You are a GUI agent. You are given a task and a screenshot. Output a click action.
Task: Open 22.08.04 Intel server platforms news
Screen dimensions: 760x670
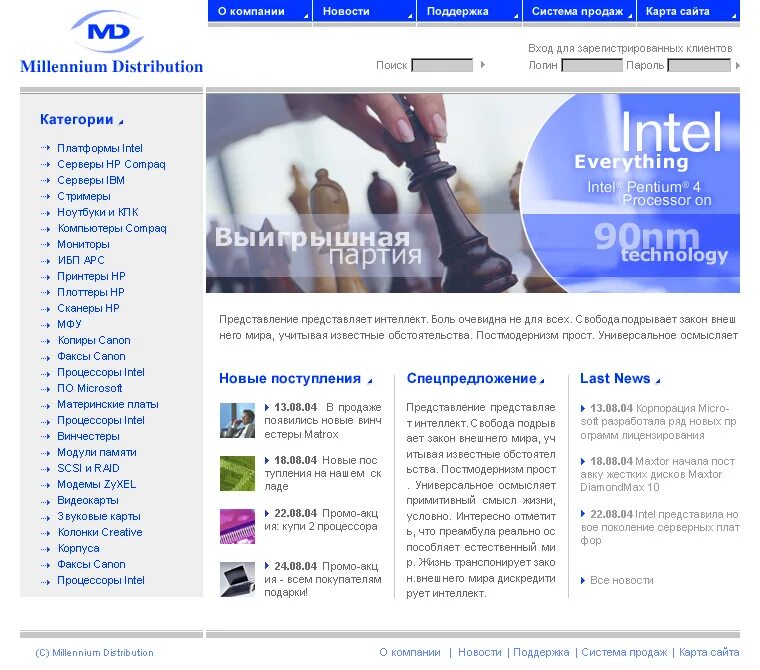tap(660, 527)
